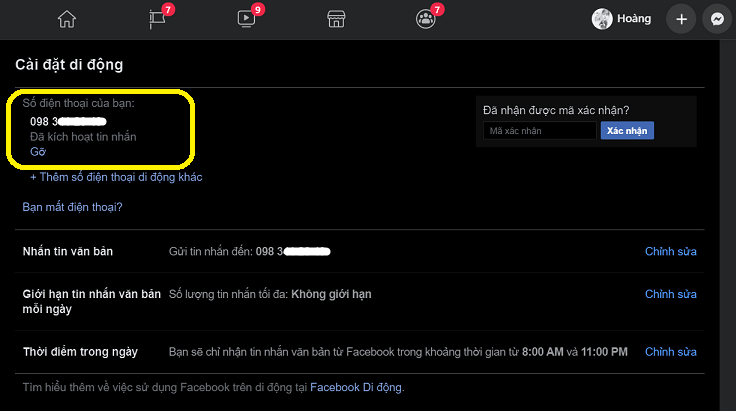This screenshot has height=411, width=736.
Task: Open the Watch video icon
Action: 246,19
